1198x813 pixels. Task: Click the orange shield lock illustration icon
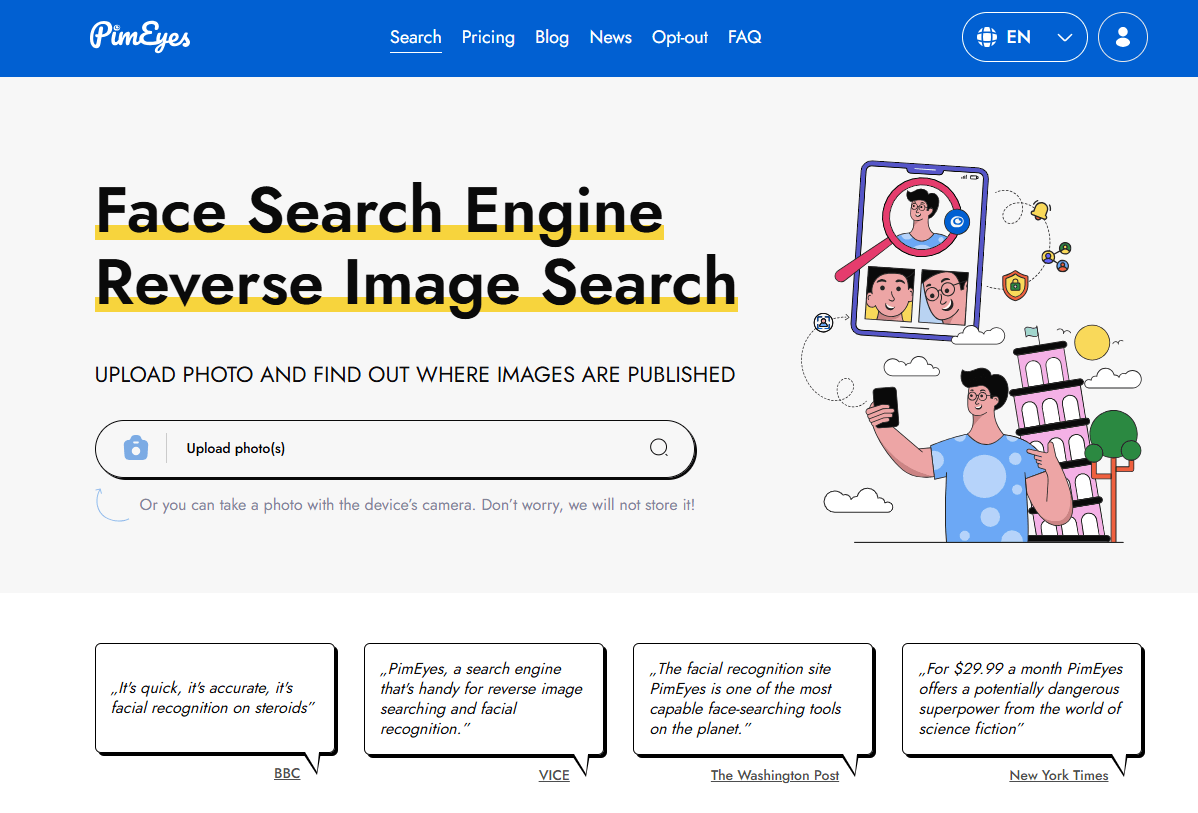(x=1015, y=284)
